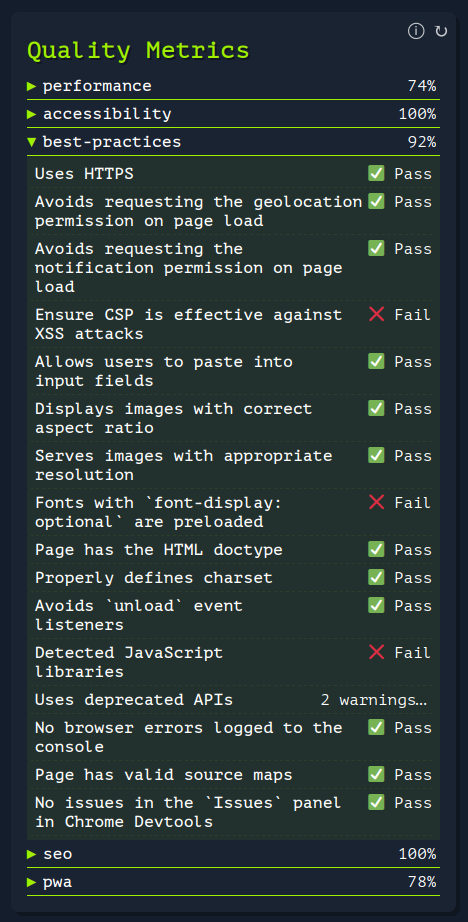Click the red X on font-display audit

[x=376, y=503]
